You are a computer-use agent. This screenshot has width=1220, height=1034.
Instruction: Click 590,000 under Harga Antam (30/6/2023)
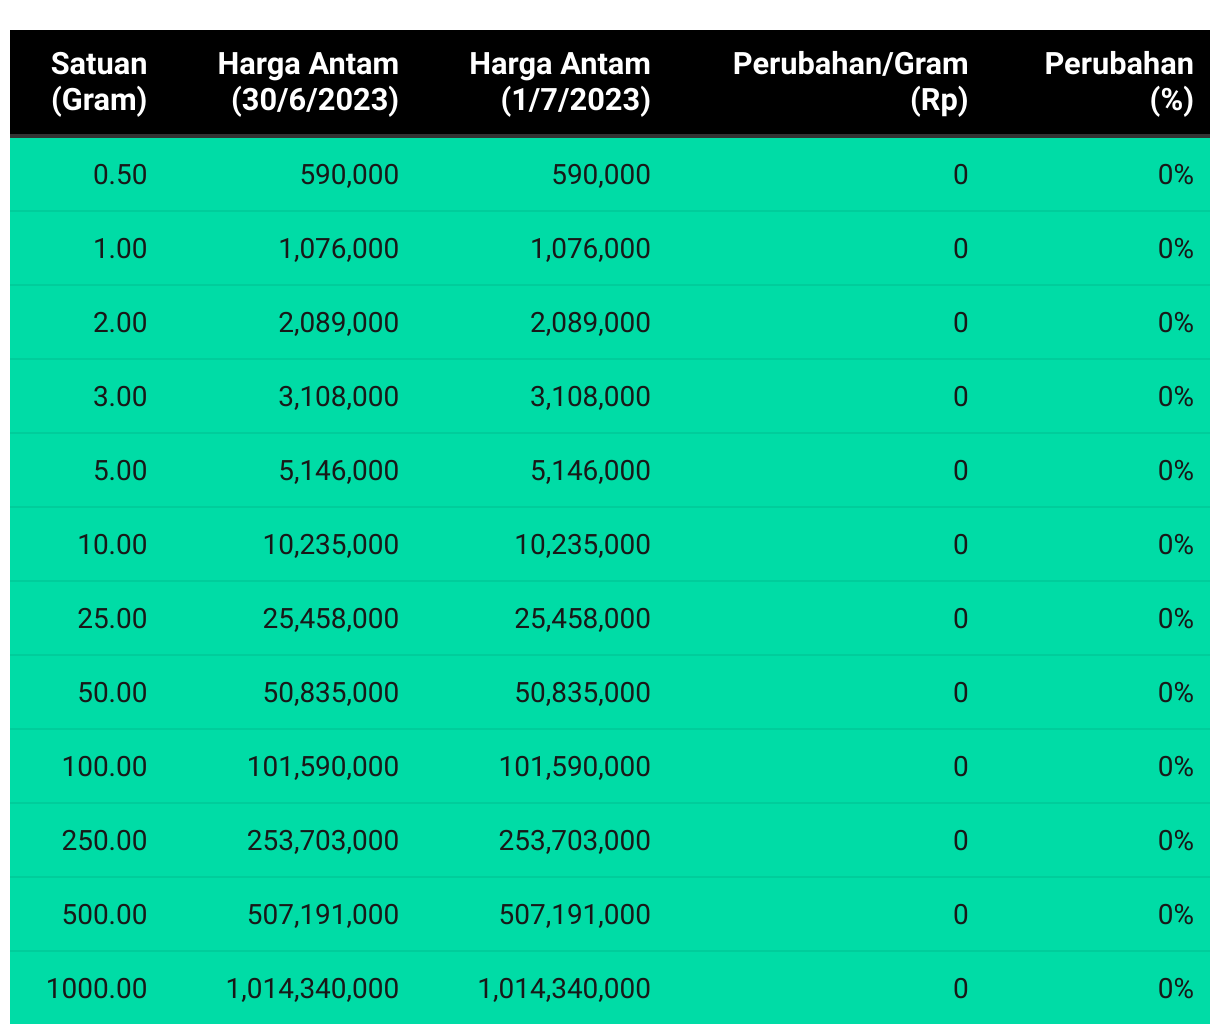(x=350, y=175)
